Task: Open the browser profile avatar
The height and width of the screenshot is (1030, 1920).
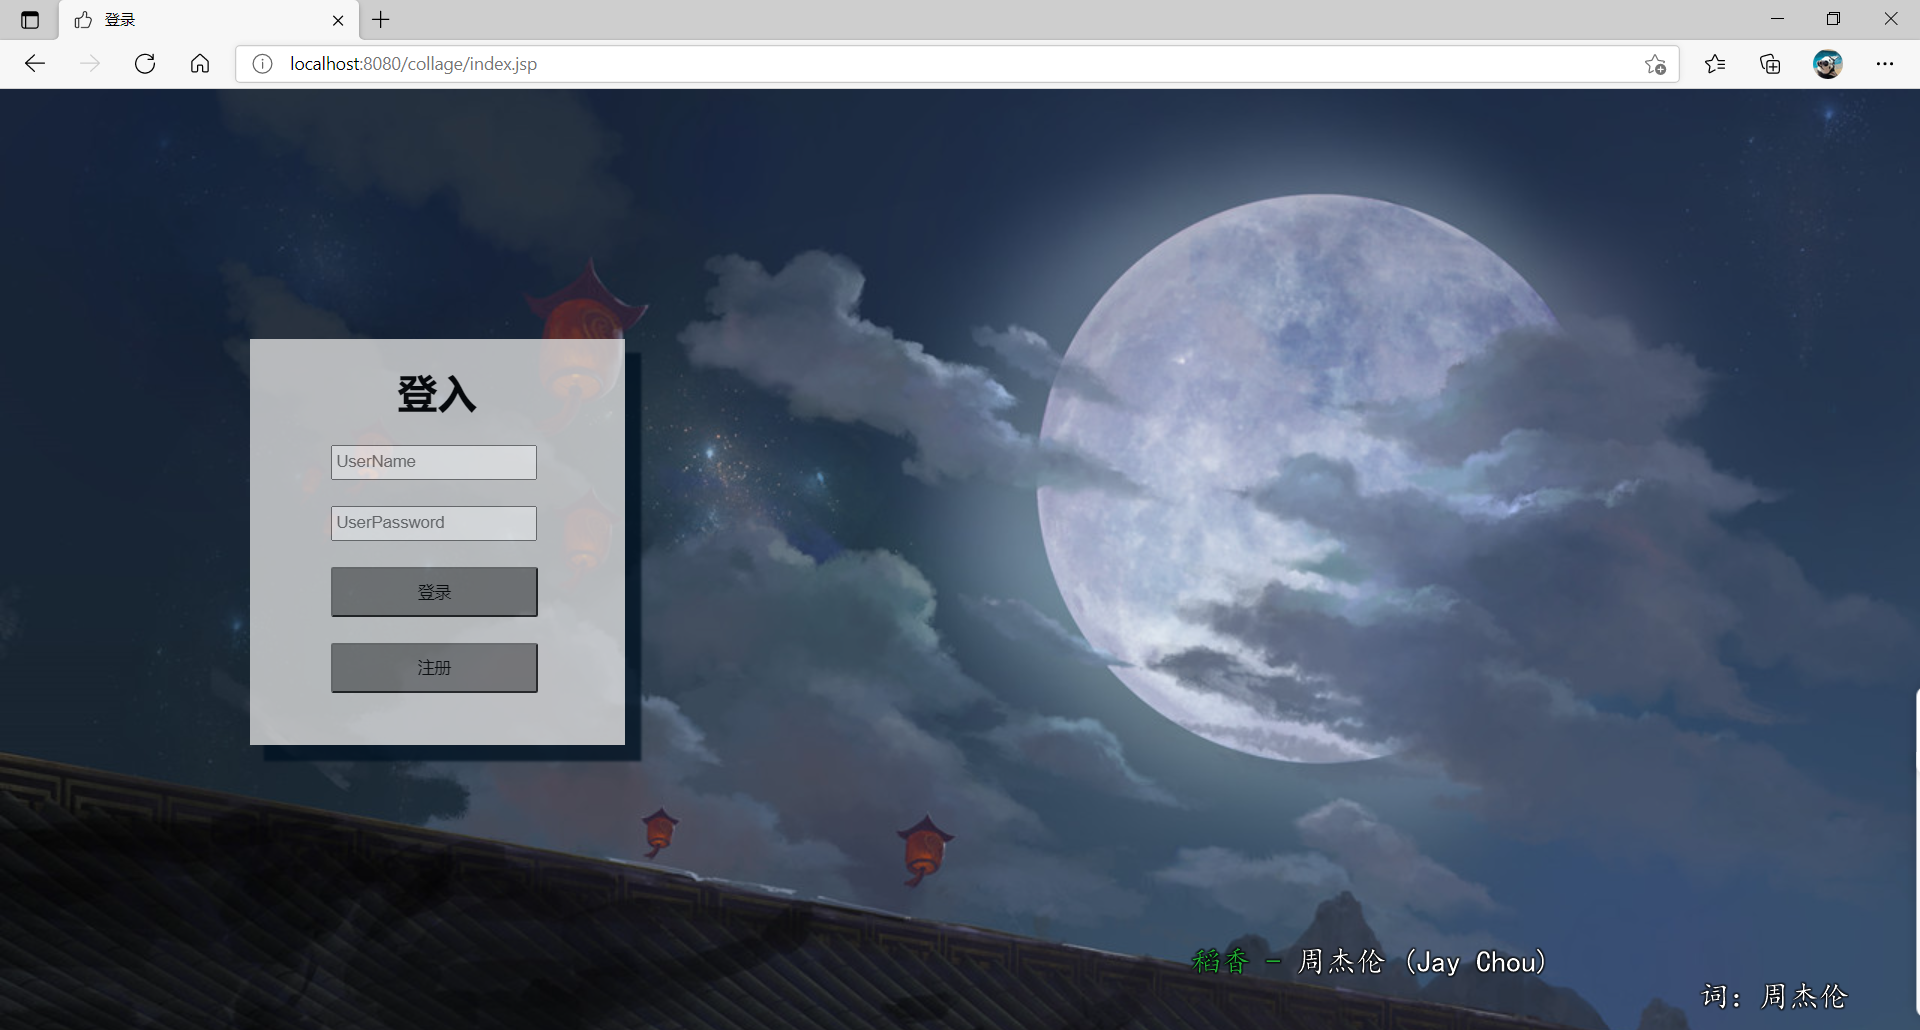Action: click(1828, 64)
